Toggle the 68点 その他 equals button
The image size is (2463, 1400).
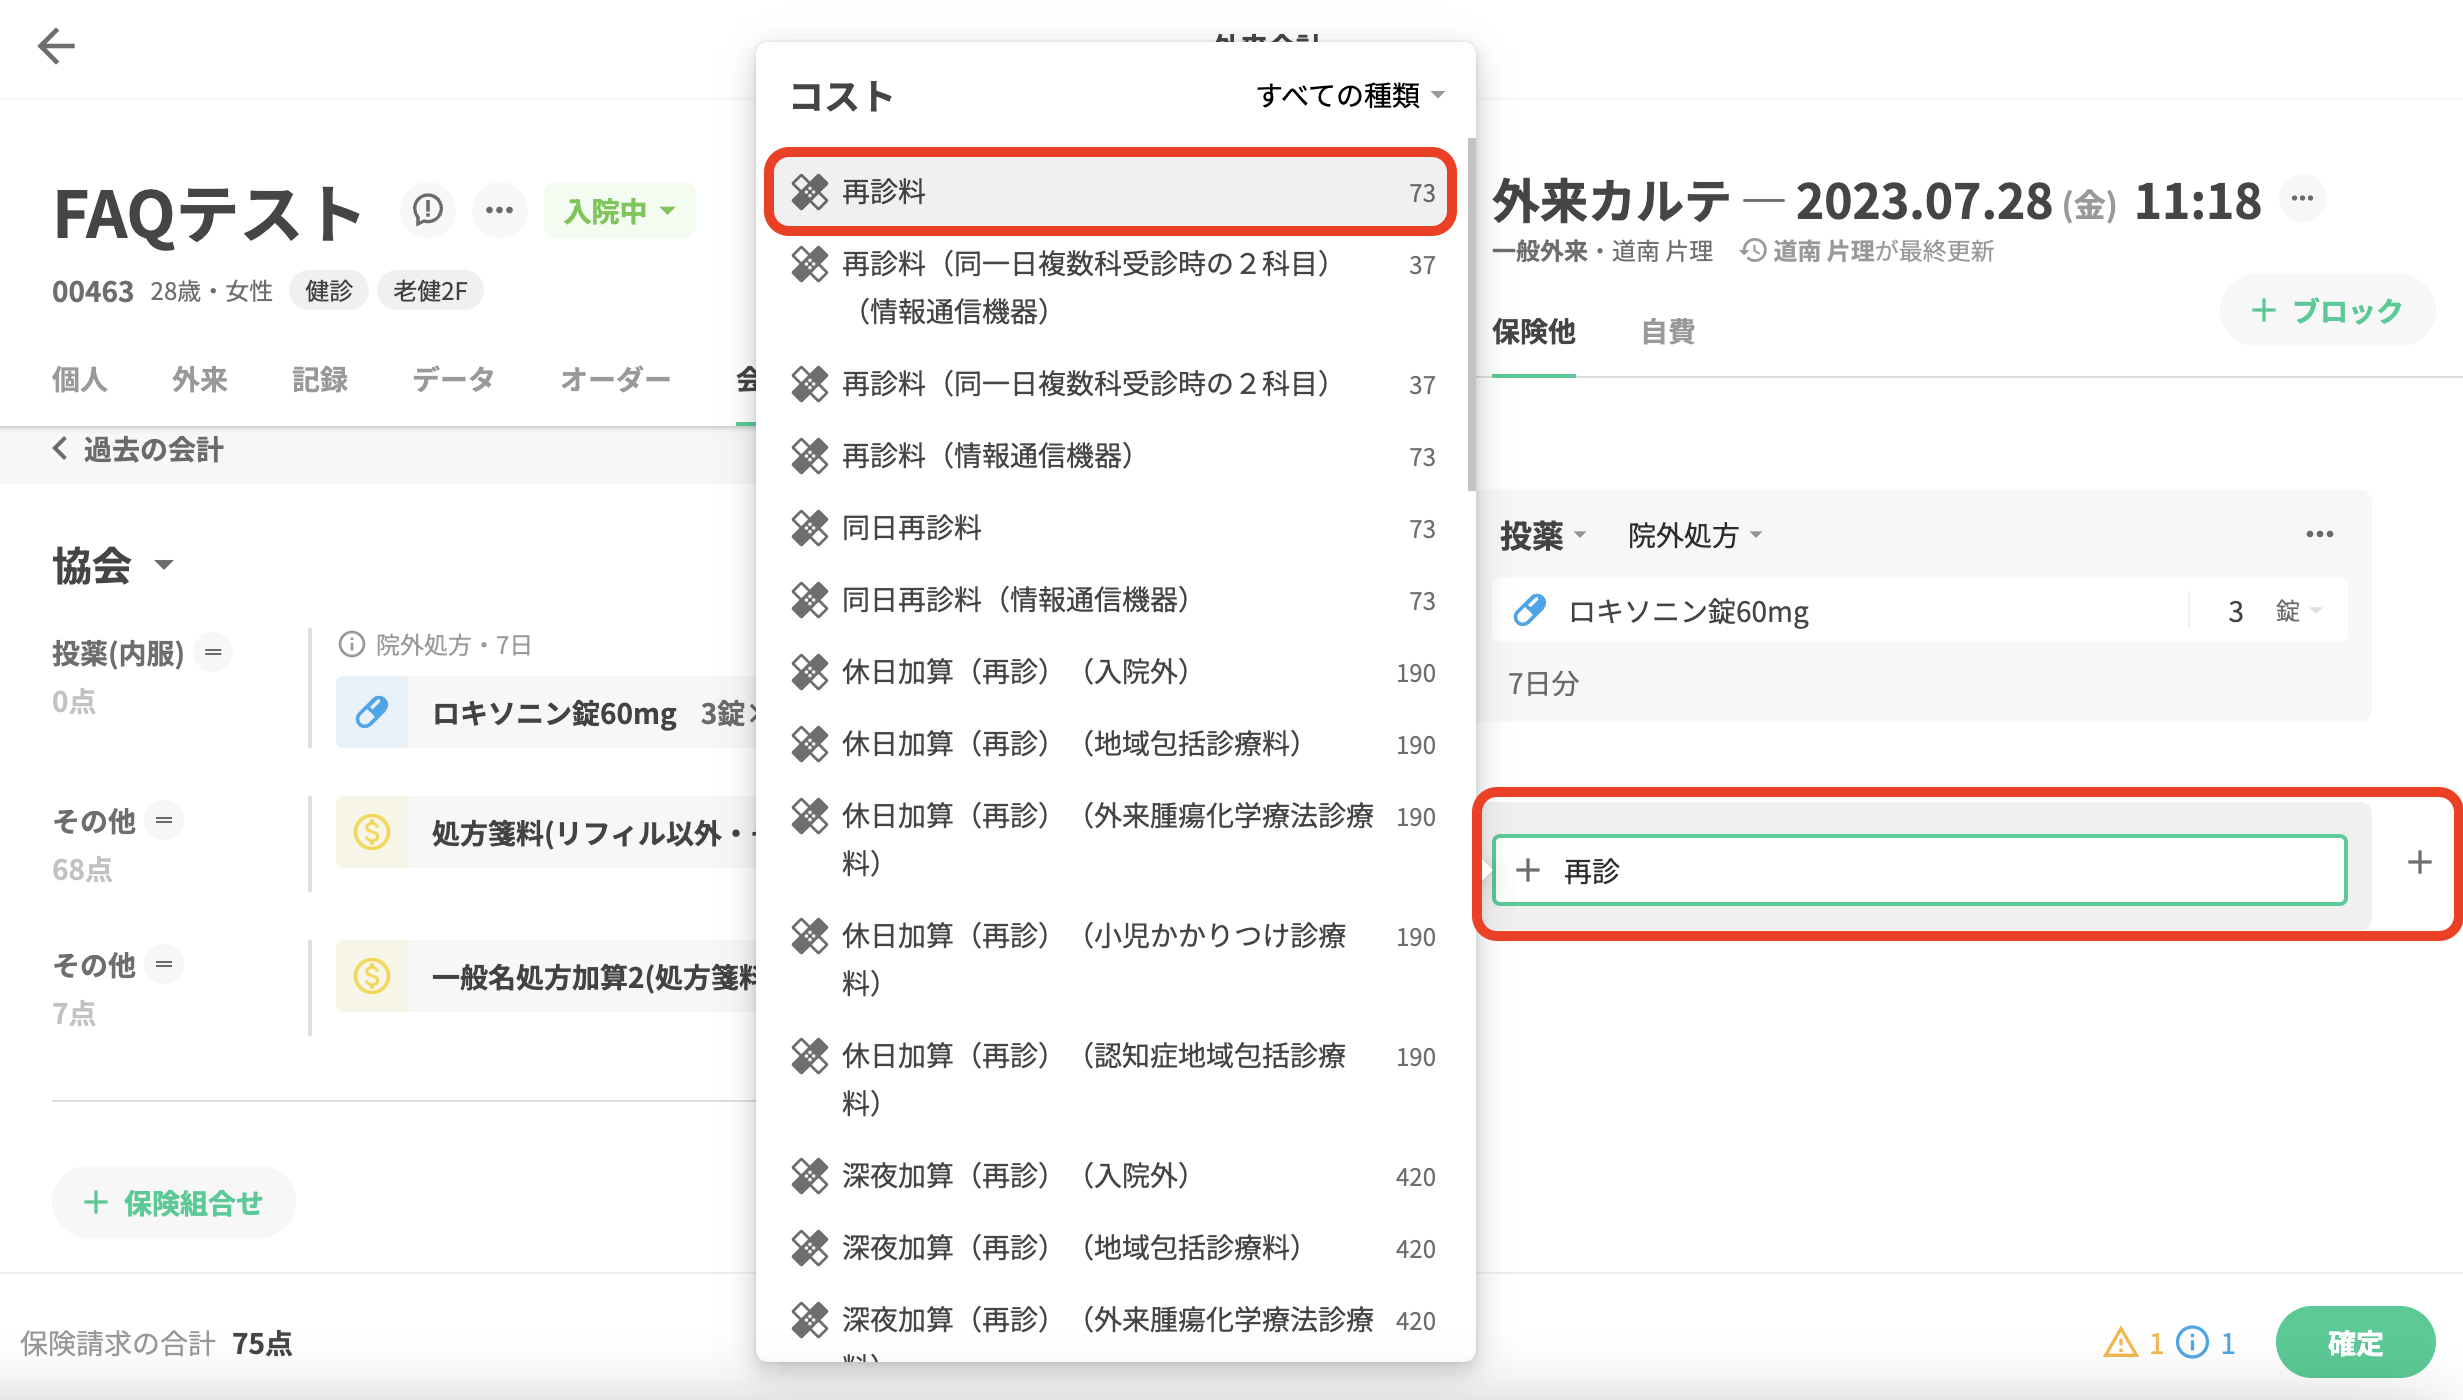164,820
